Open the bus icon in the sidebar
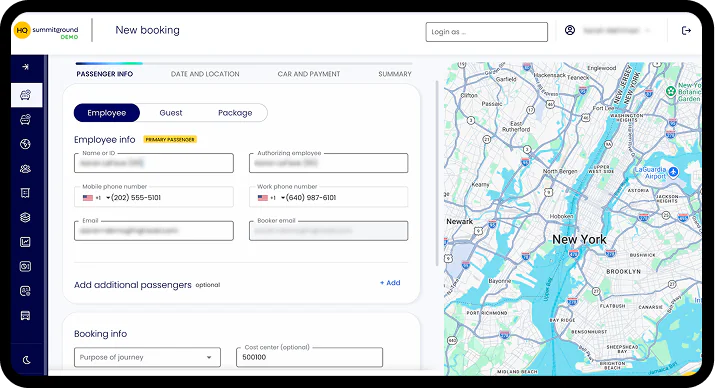Viewport: 715px width, 388px height. 26,316
